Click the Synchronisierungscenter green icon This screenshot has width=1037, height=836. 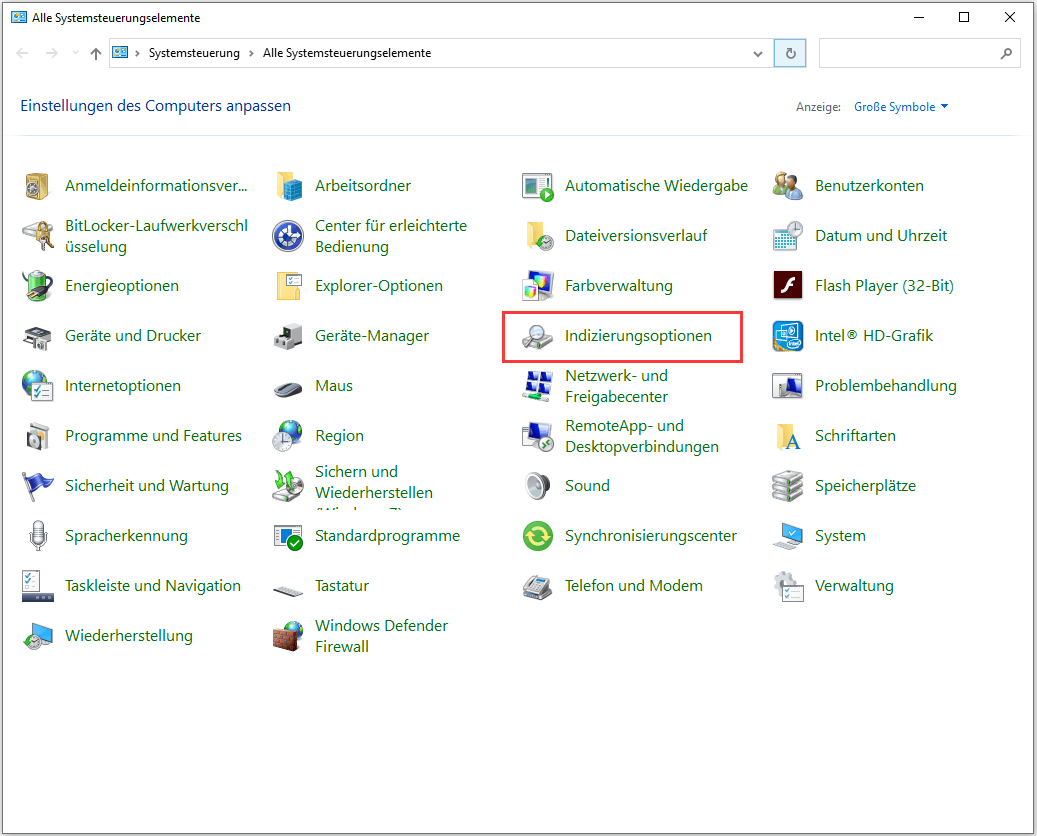[537, 536]
